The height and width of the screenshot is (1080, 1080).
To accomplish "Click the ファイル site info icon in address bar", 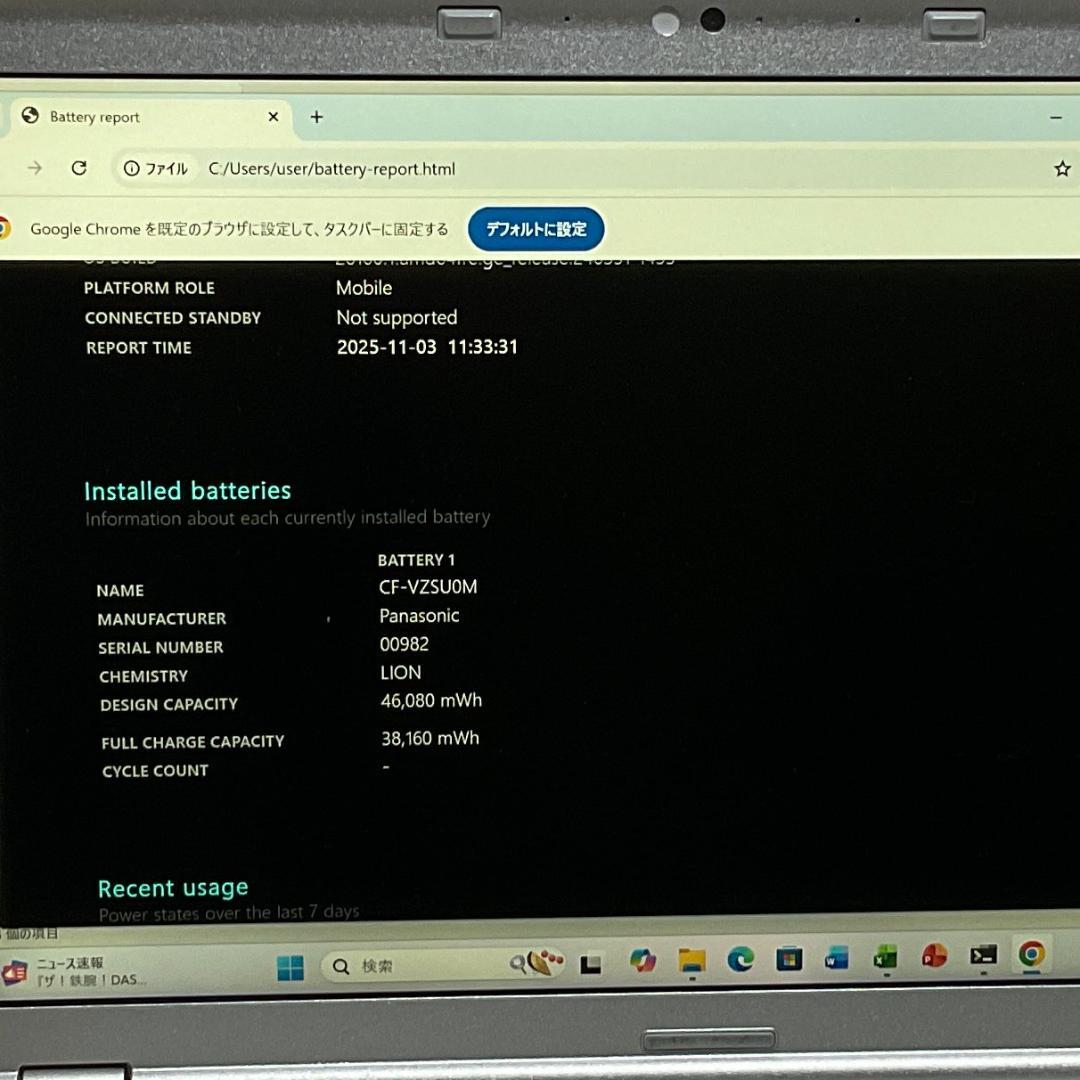I will 131,168.
